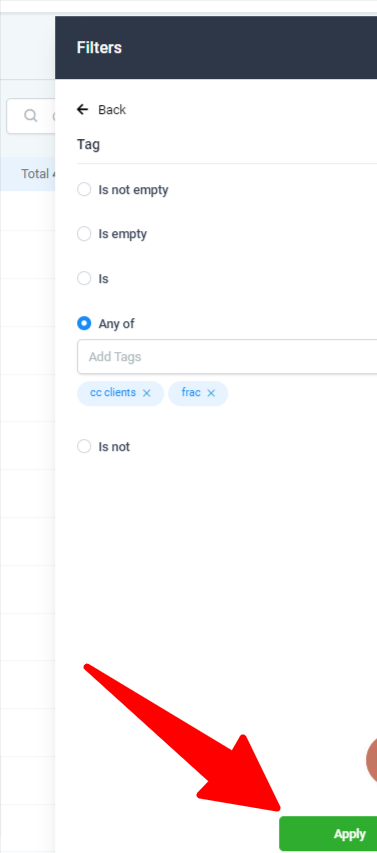Choose the Is radio option
The width and height of the screenshot is (377, 853).
[x=84, y=279]
